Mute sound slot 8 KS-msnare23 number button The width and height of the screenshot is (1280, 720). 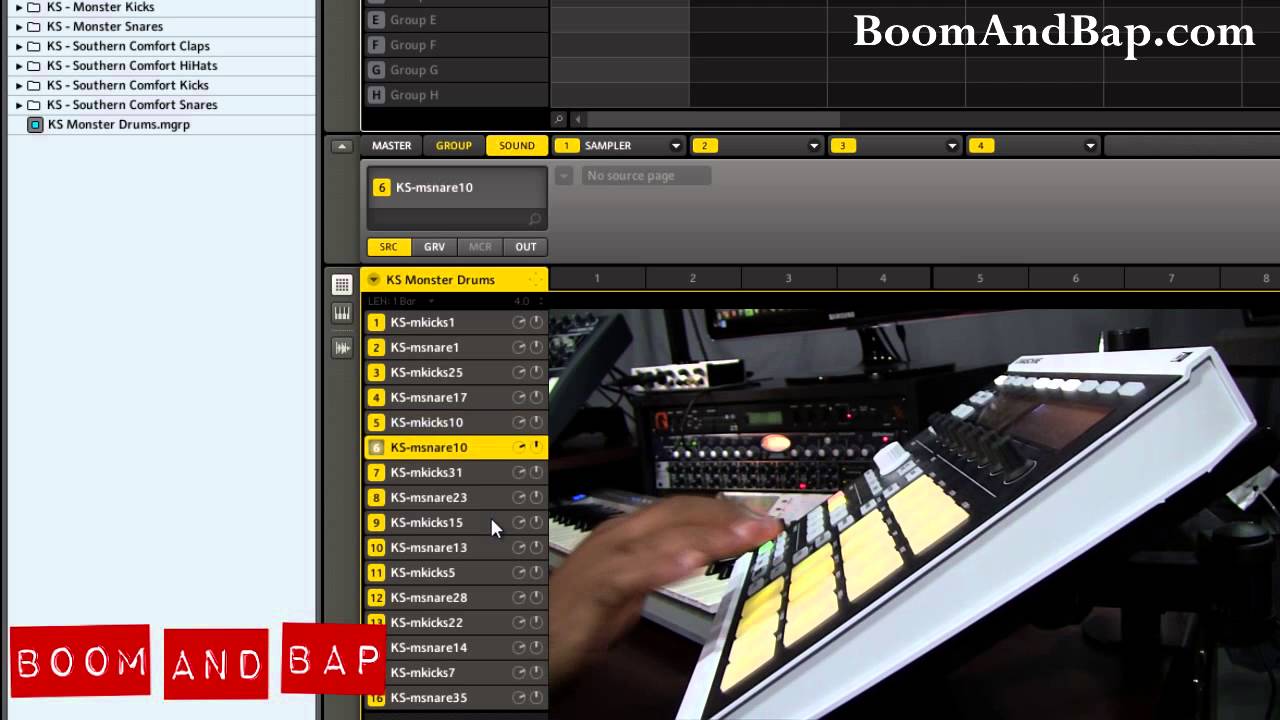pos(376,497)
